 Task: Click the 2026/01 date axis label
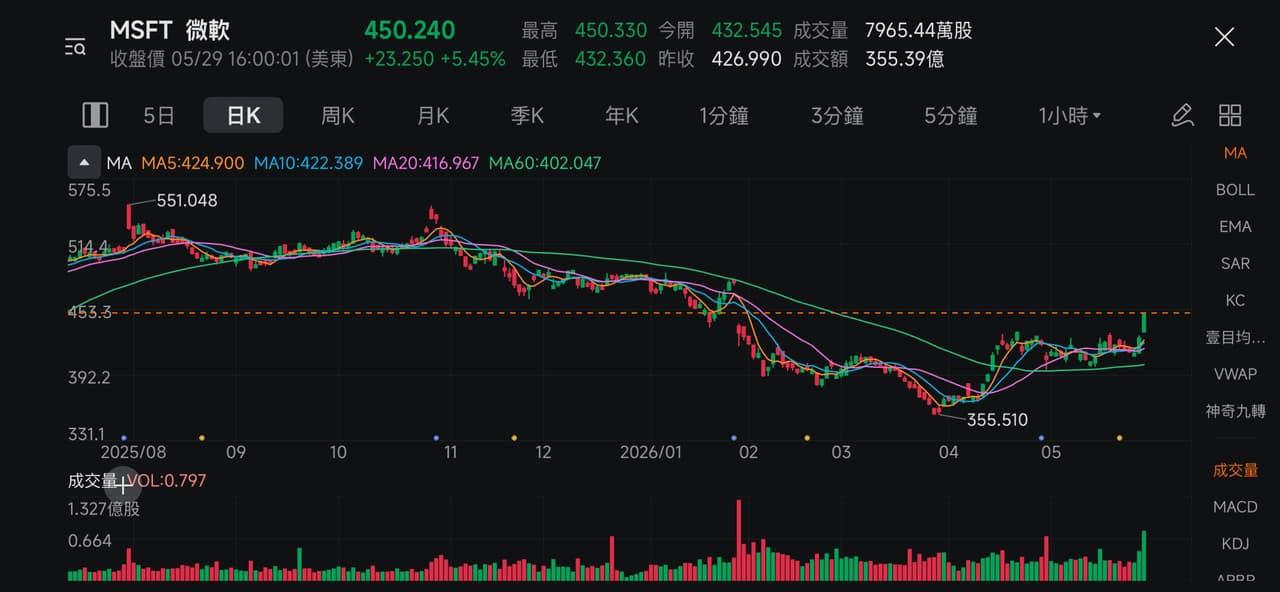click(650, 452)
